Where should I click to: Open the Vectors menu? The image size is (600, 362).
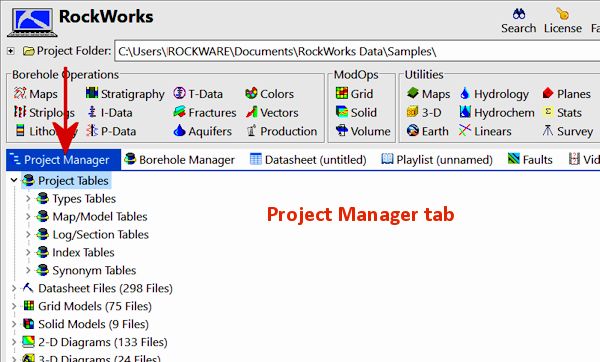pyautogui.click(x=272, y=113)
